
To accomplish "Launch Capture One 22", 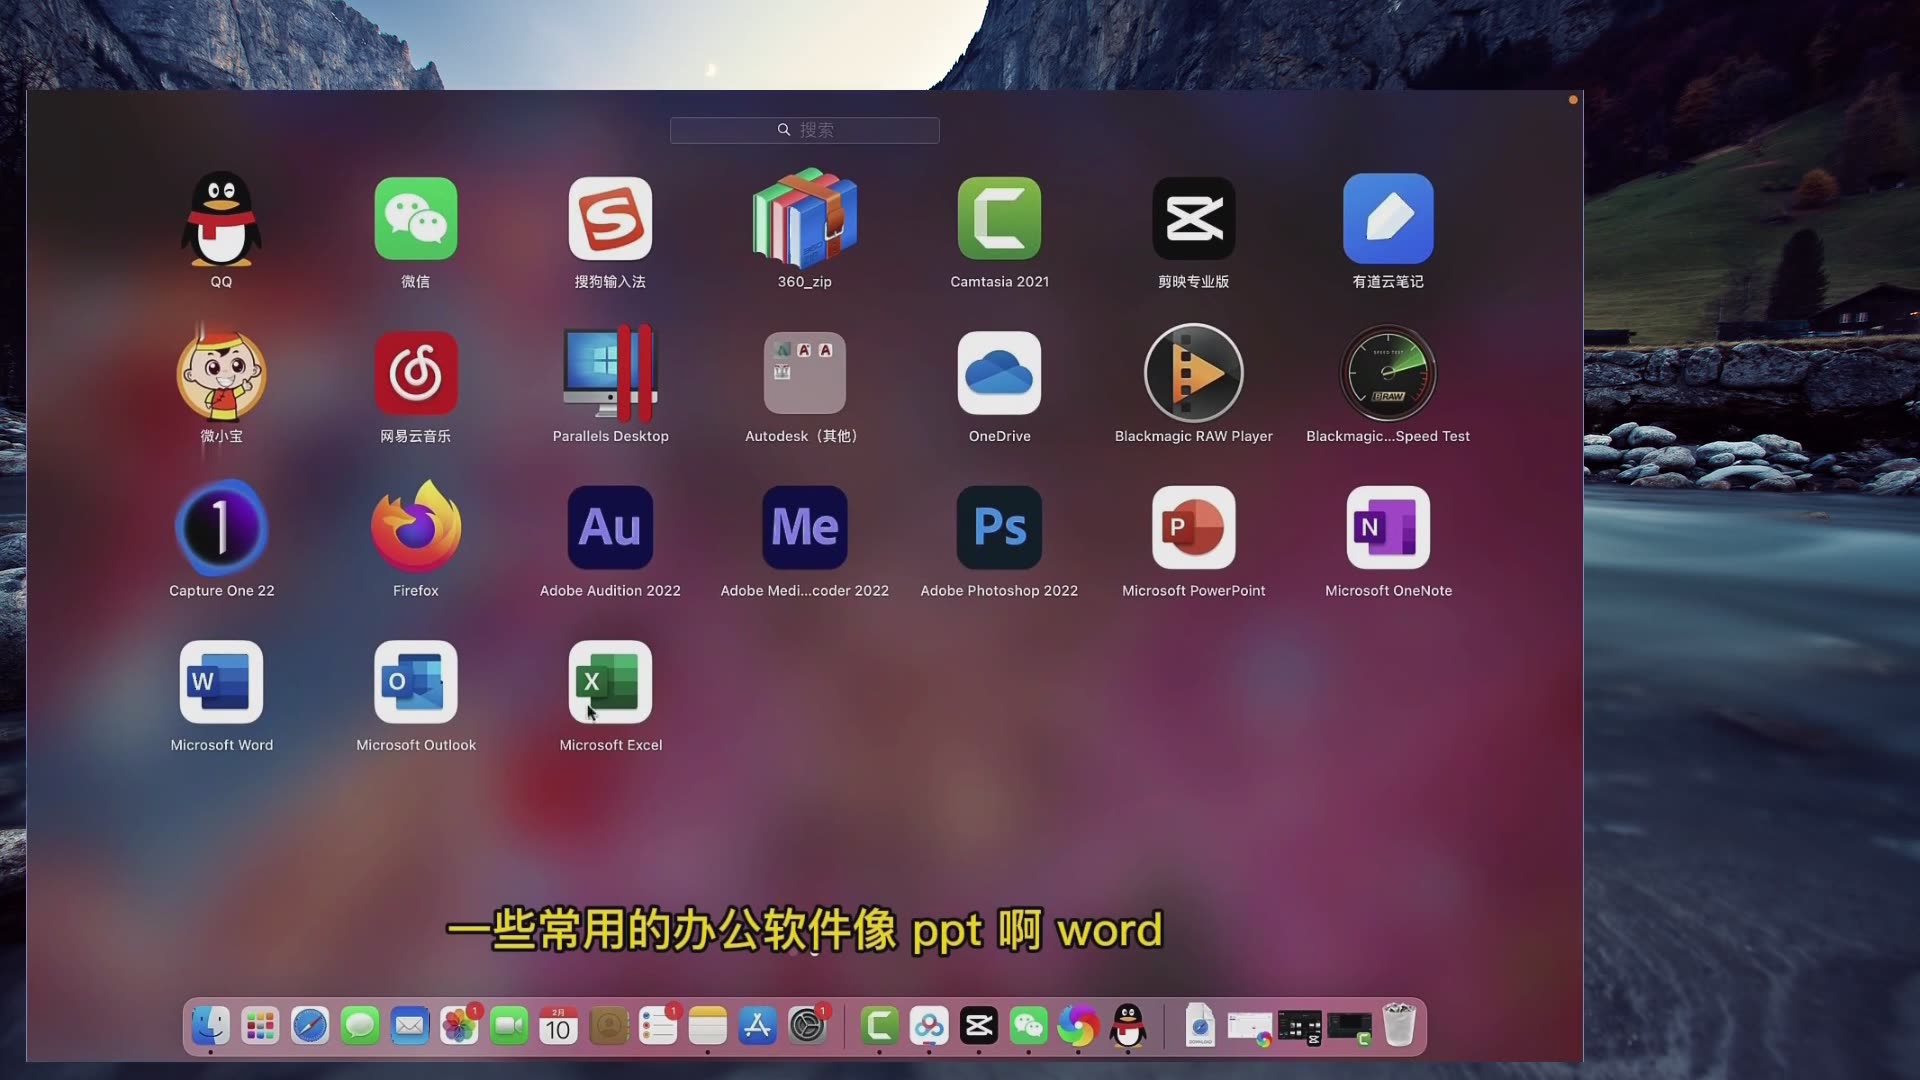I will [x=221, y=527].
